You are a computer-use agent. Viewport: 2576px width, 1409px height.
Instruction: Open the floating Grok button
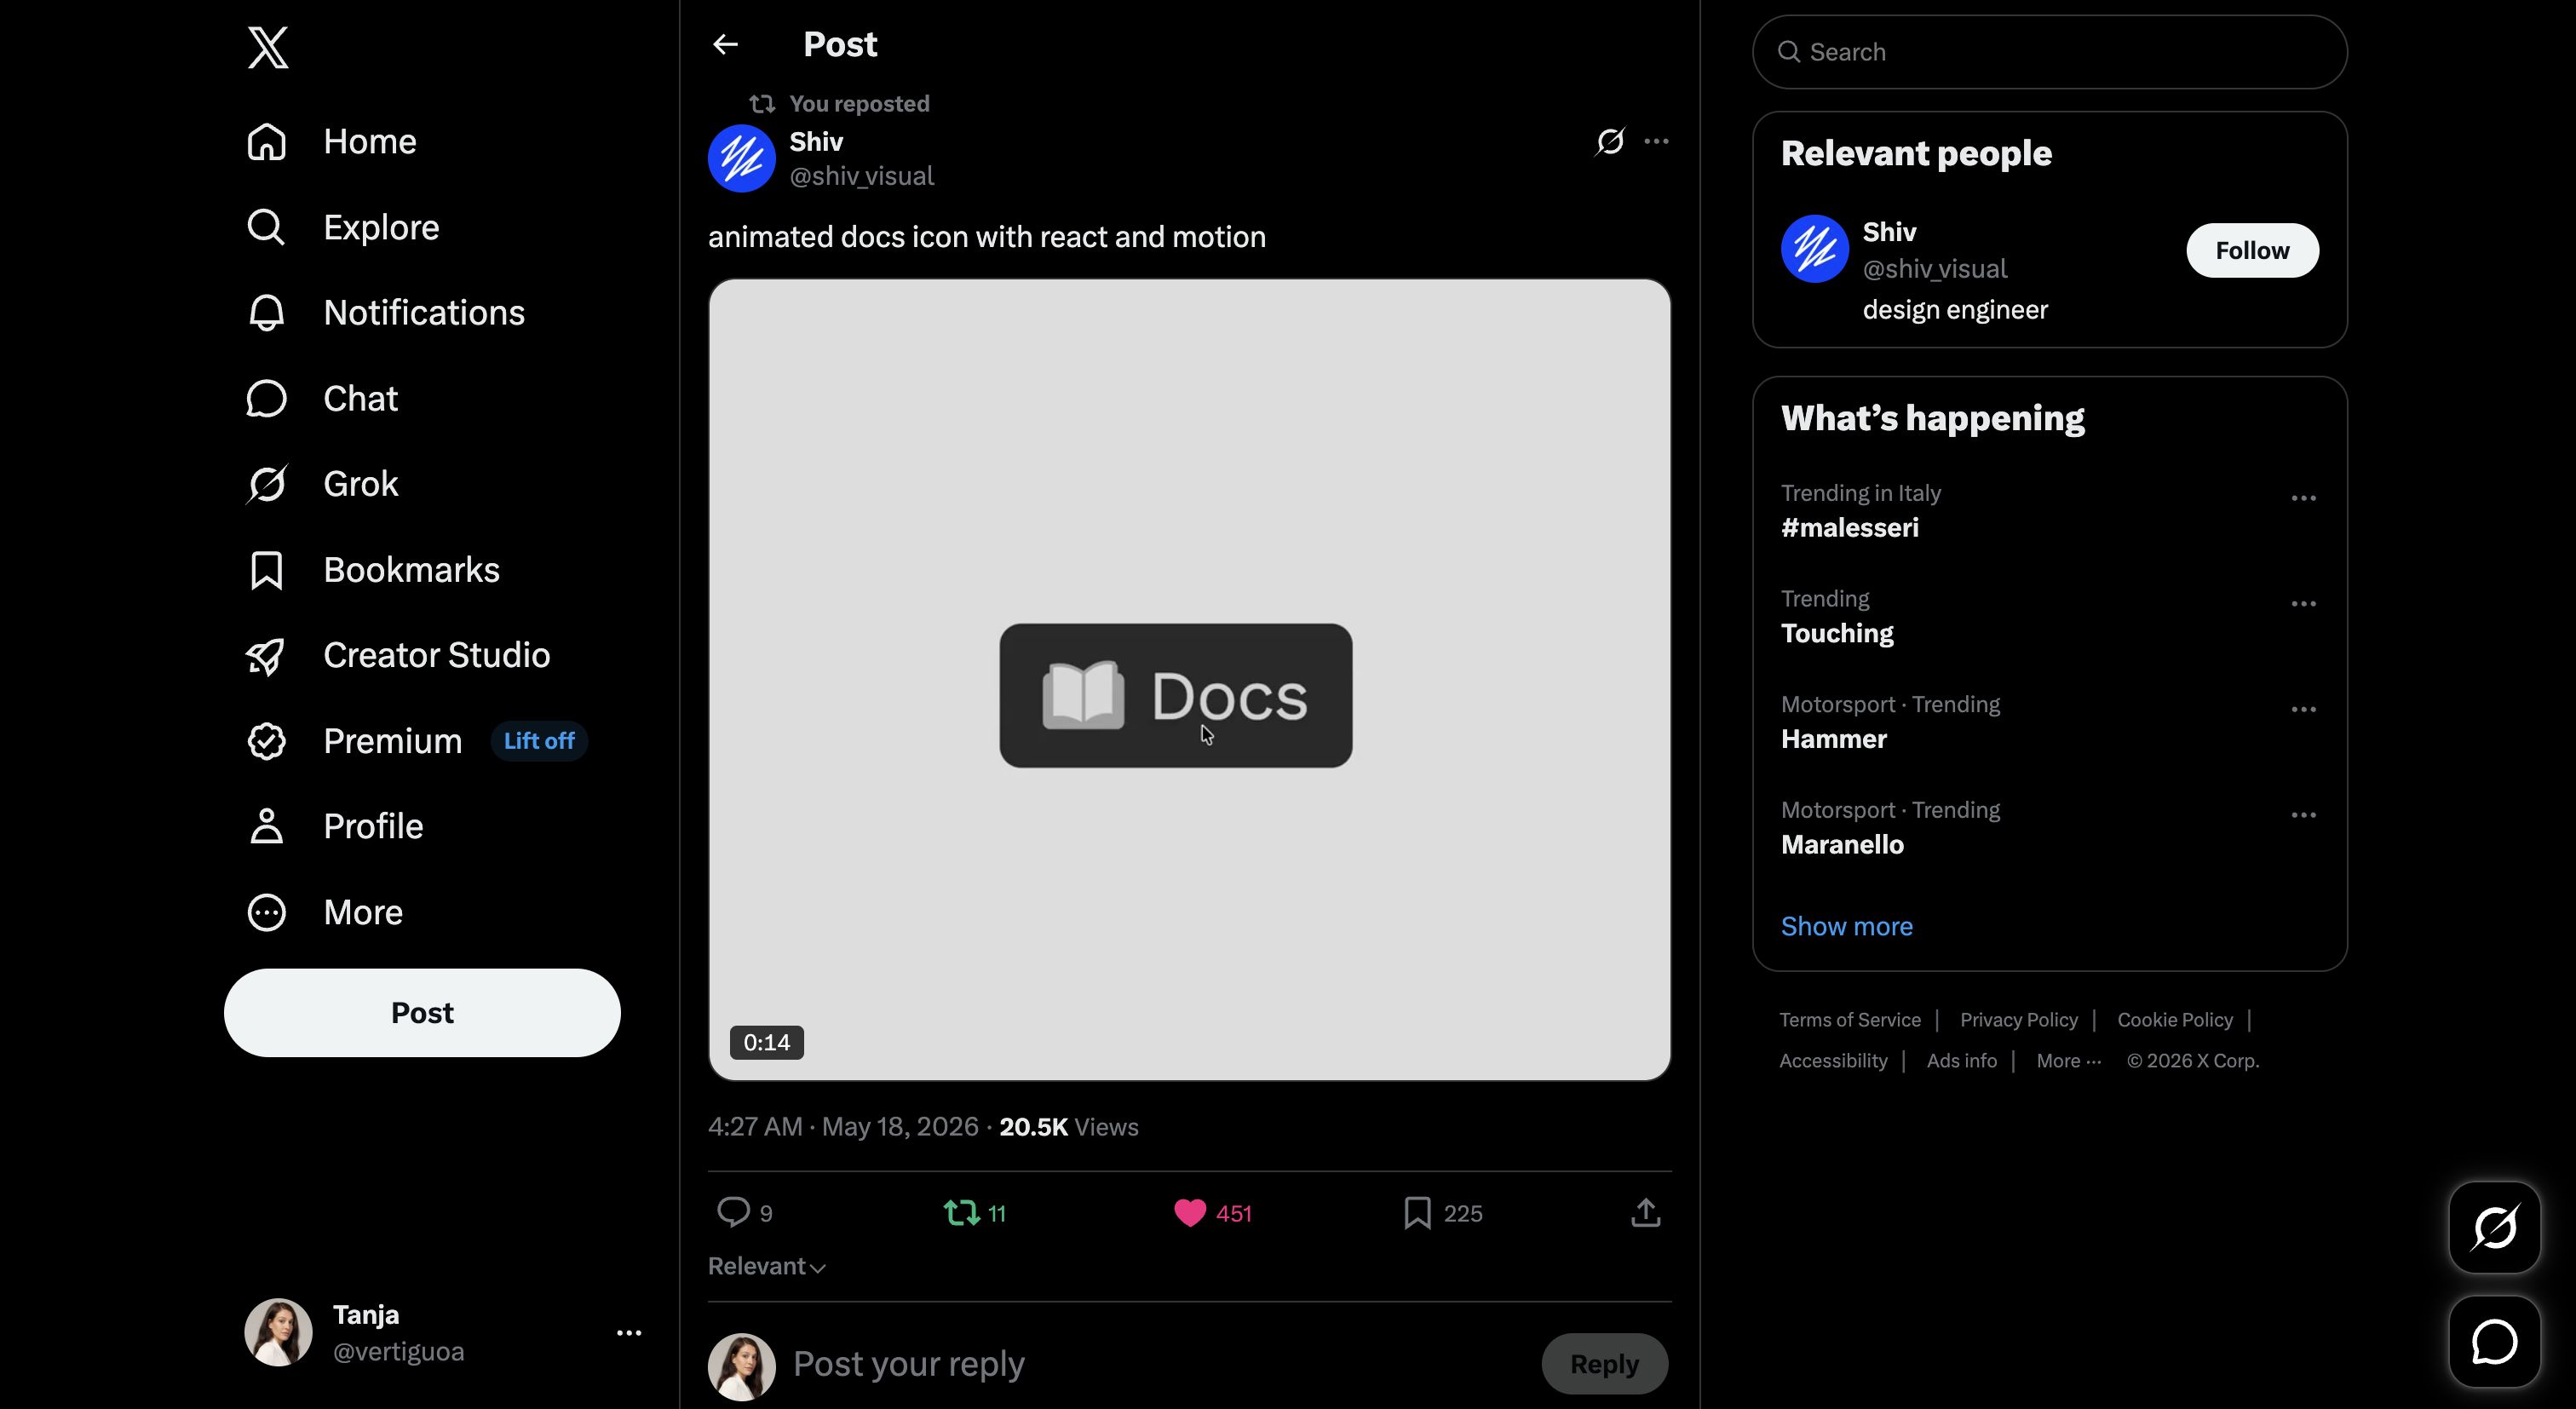[2495, 1228]
